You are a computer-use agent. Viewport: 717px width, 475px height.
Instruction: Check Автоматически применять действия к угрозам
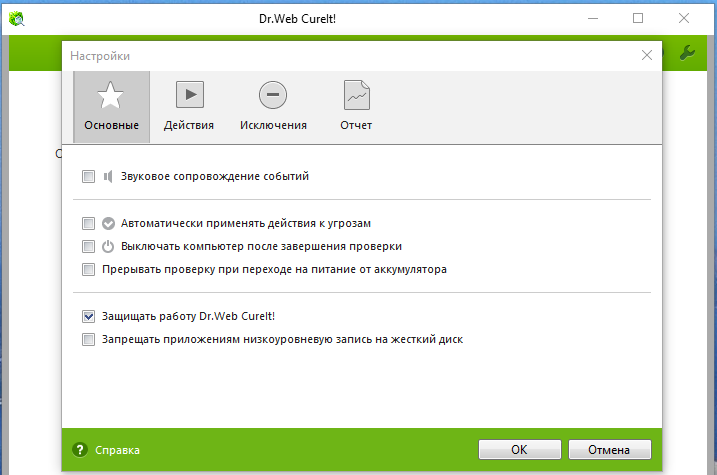pyautogui.click(x=88, y=224)
